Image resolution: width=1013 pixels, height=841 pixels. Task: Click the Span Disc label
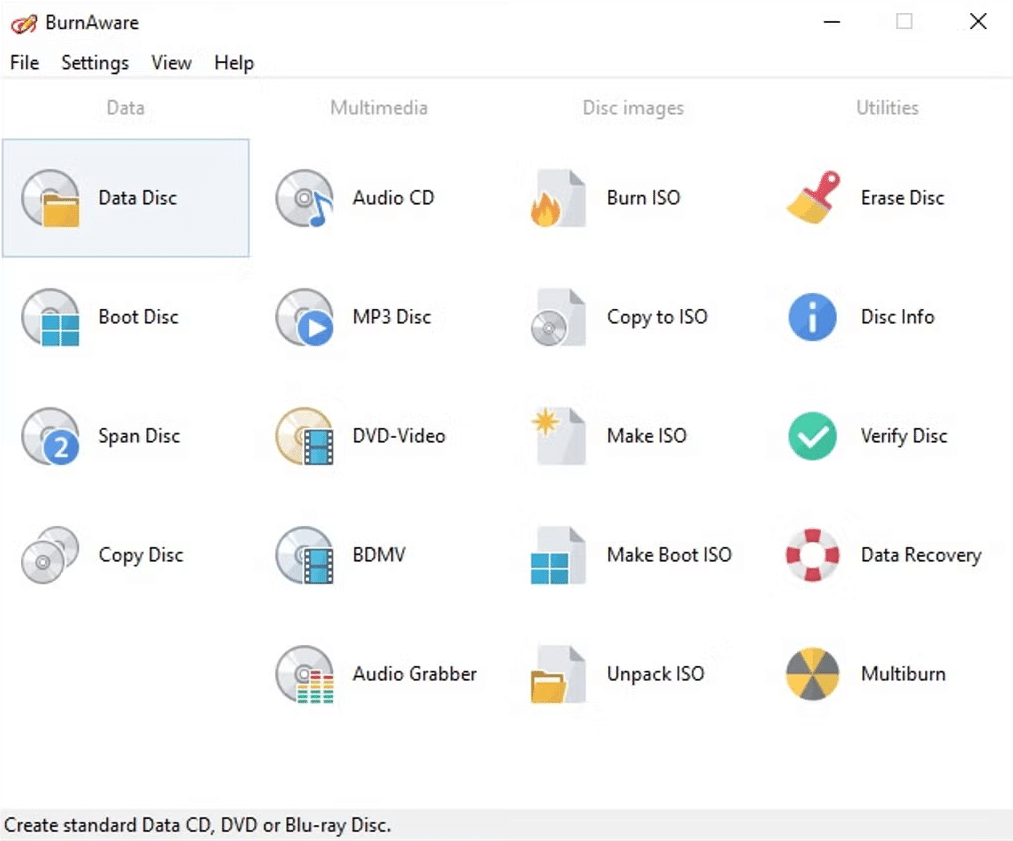tap(139, 436)
